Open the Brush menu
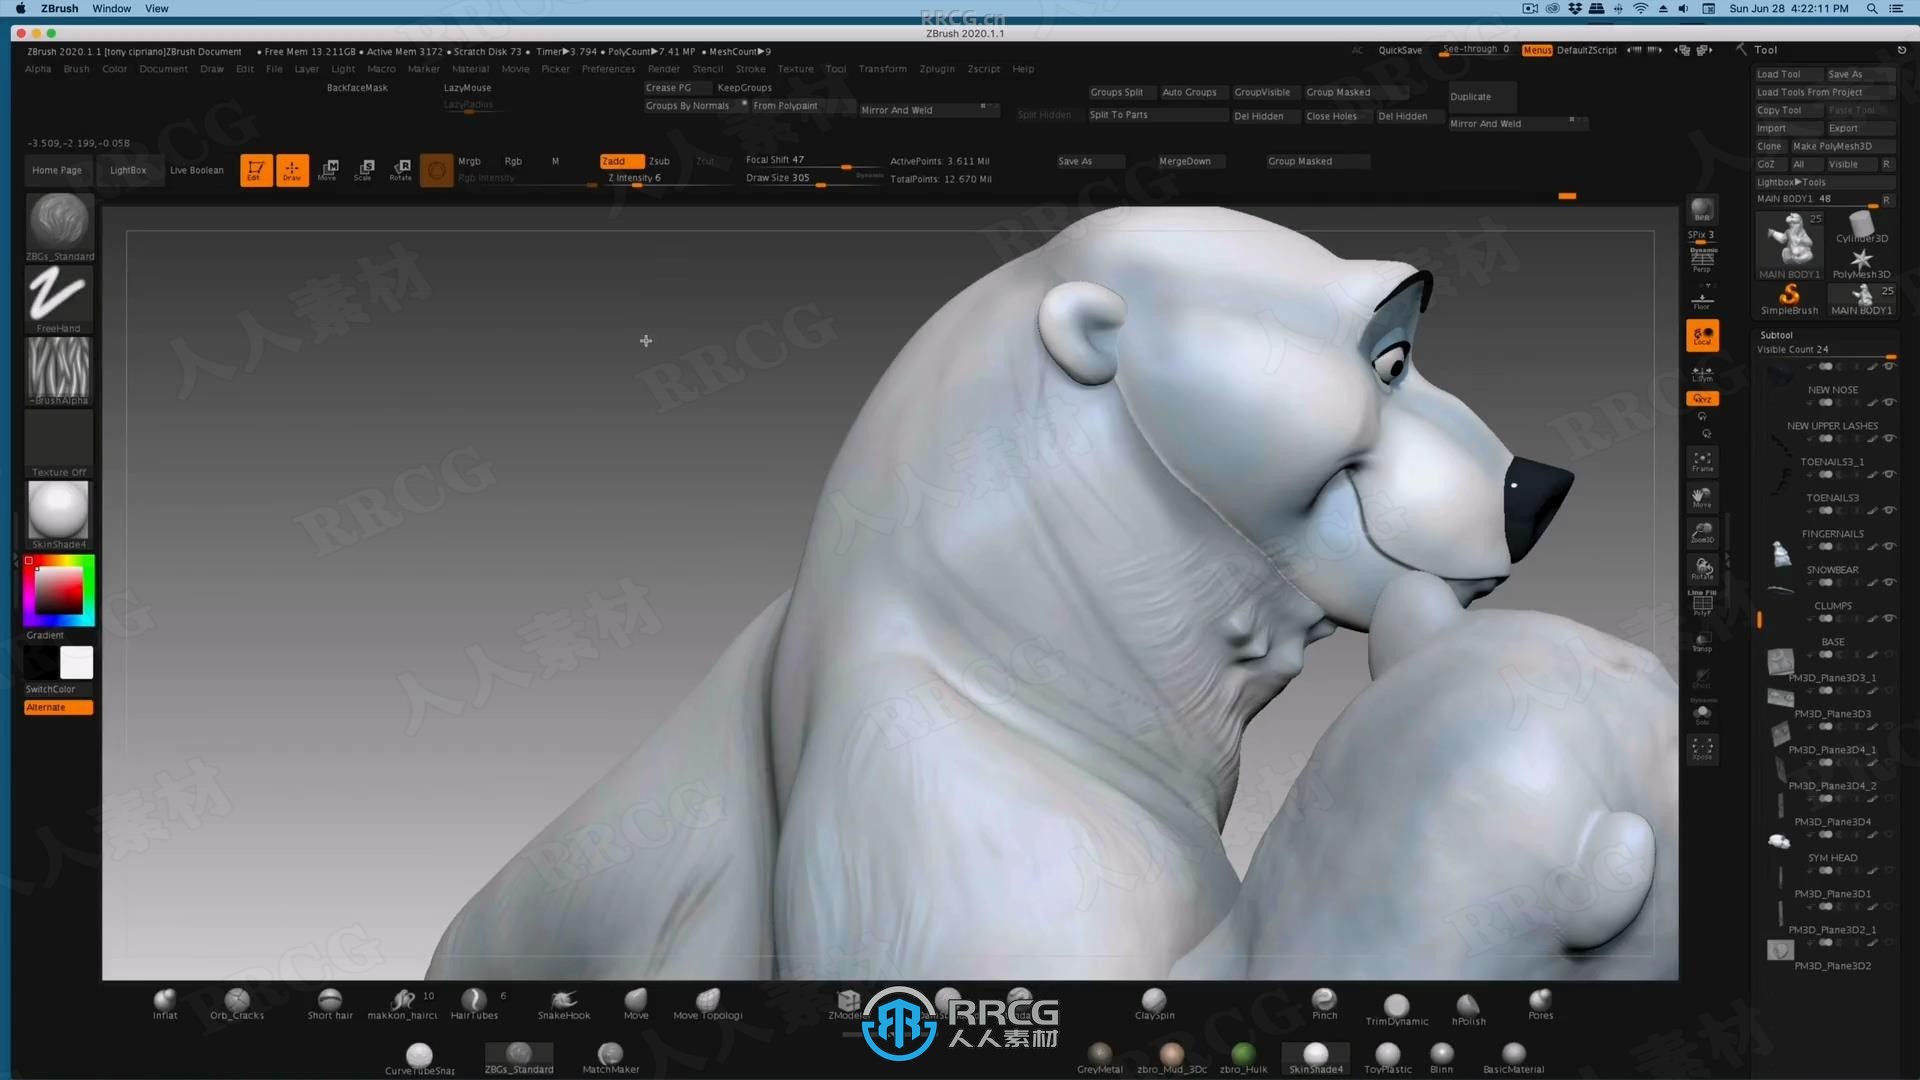Screen dimensions: 1920x1080 [76, 69]
